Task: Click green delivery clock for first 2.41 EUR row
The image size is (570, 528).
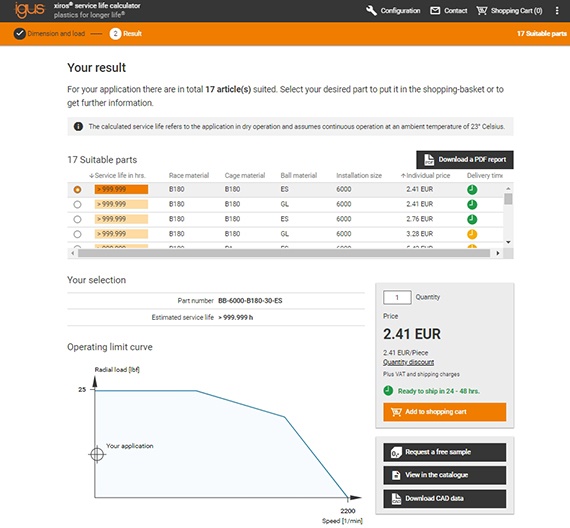Action: point(472,189)
